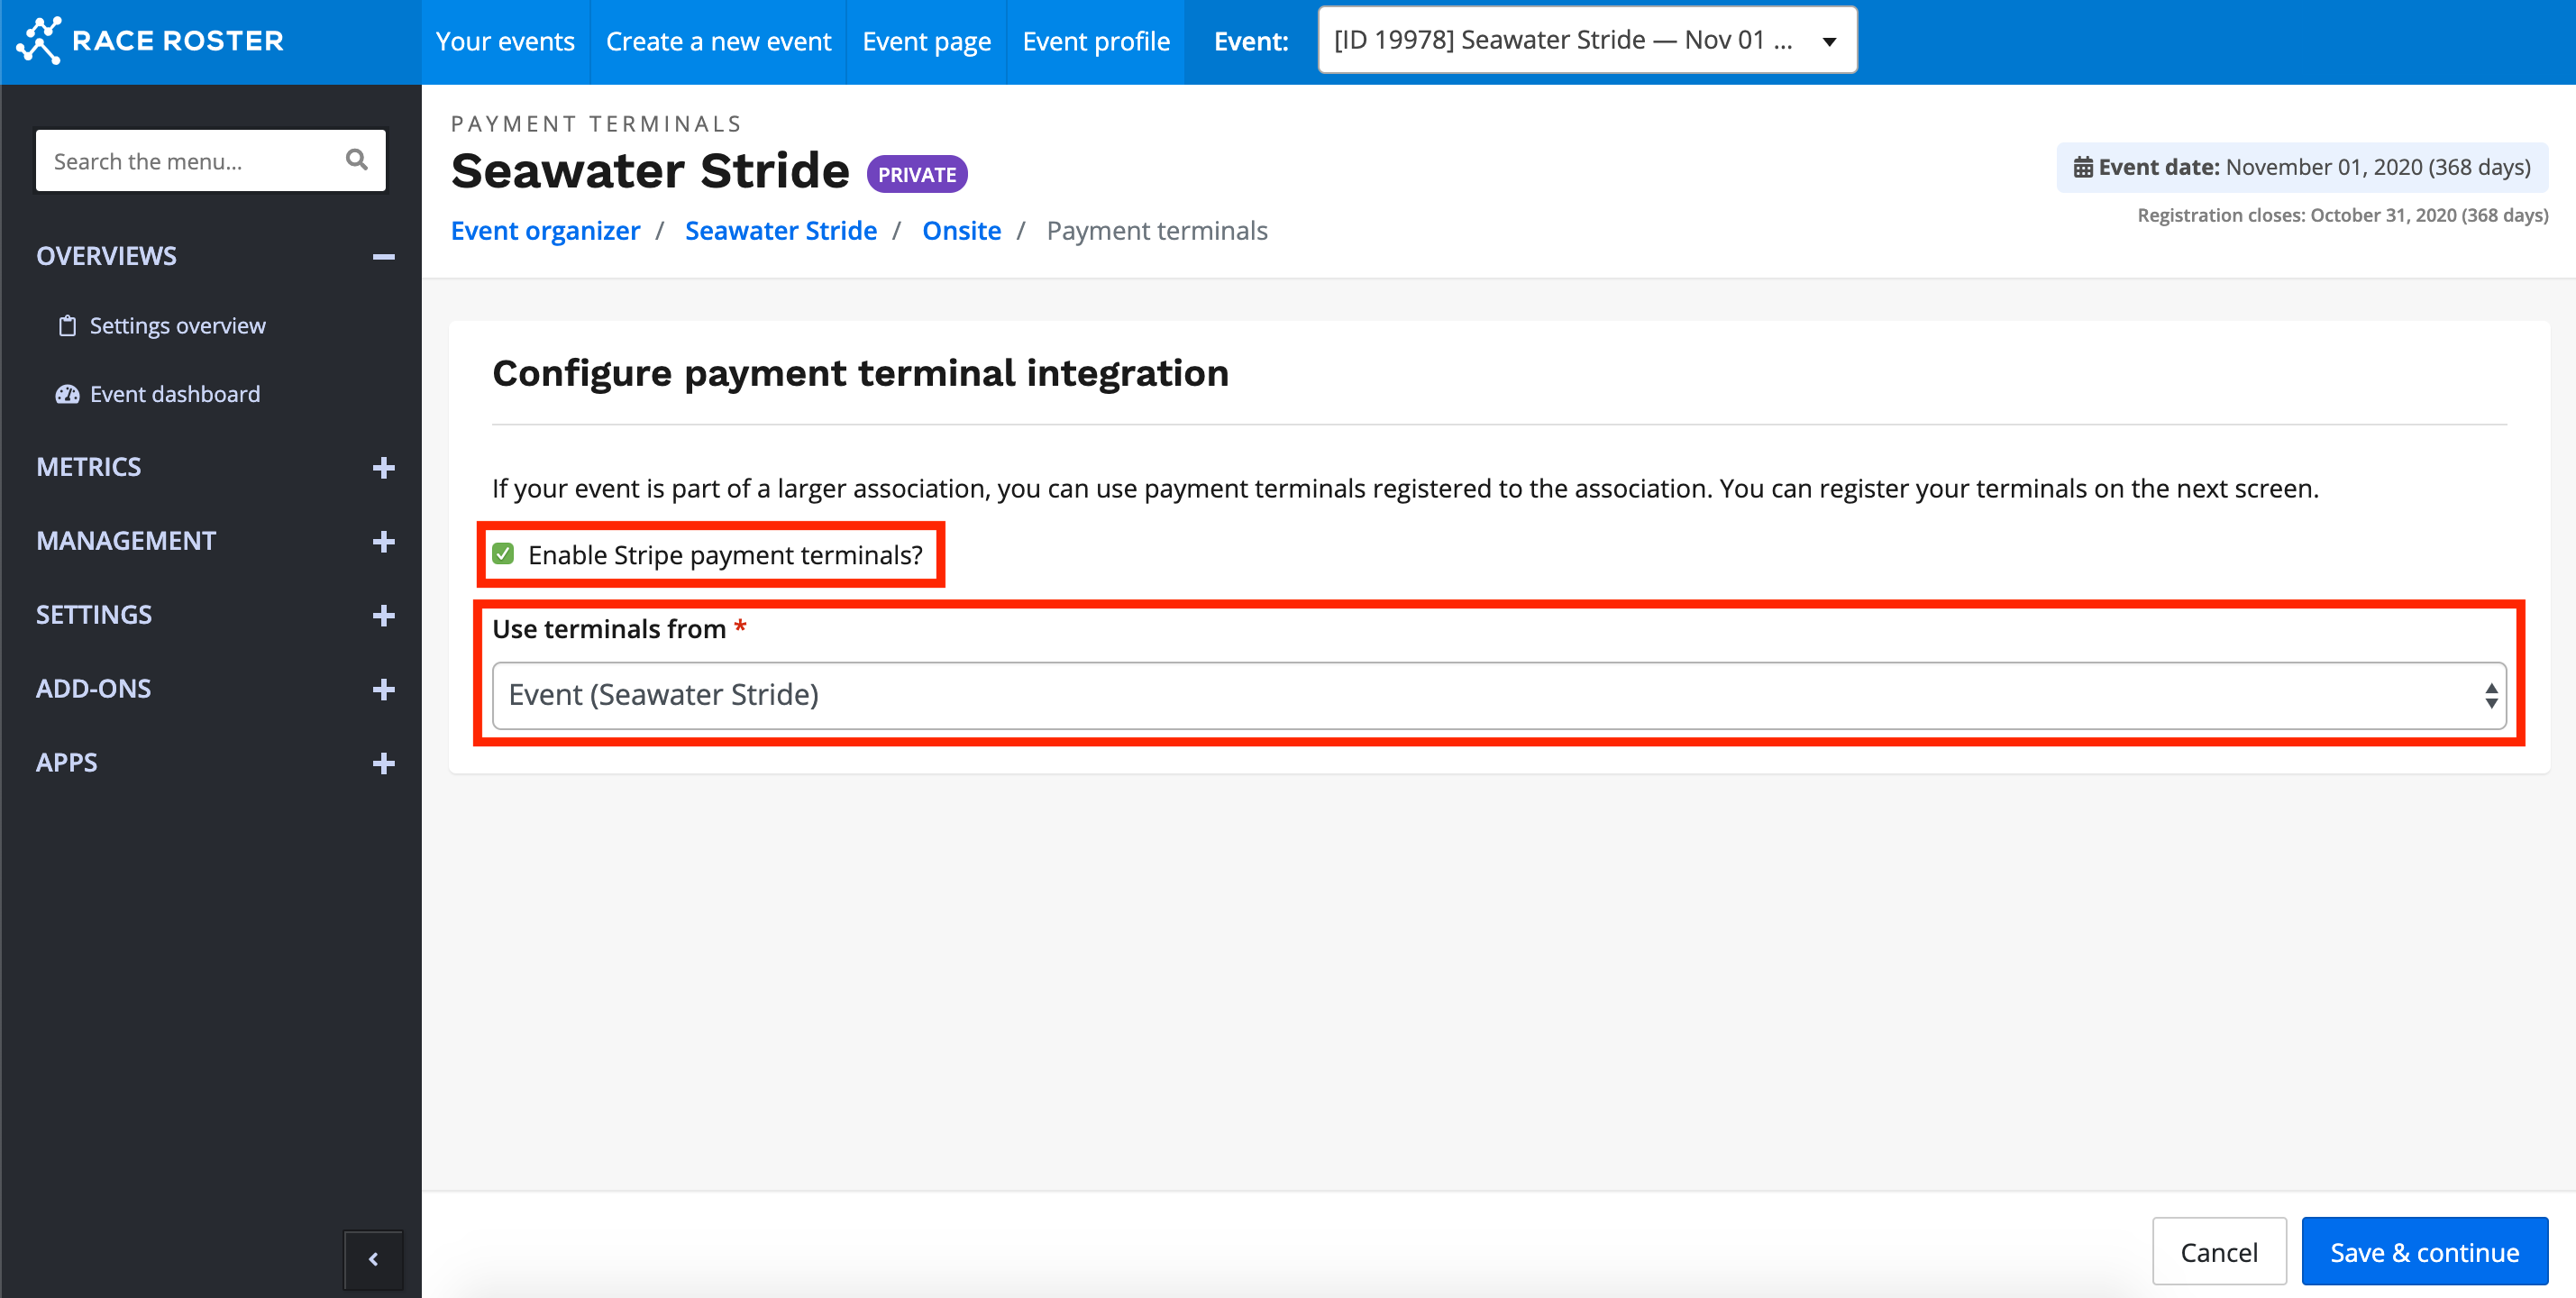Click the search magnifier icon

coord(356,160)
